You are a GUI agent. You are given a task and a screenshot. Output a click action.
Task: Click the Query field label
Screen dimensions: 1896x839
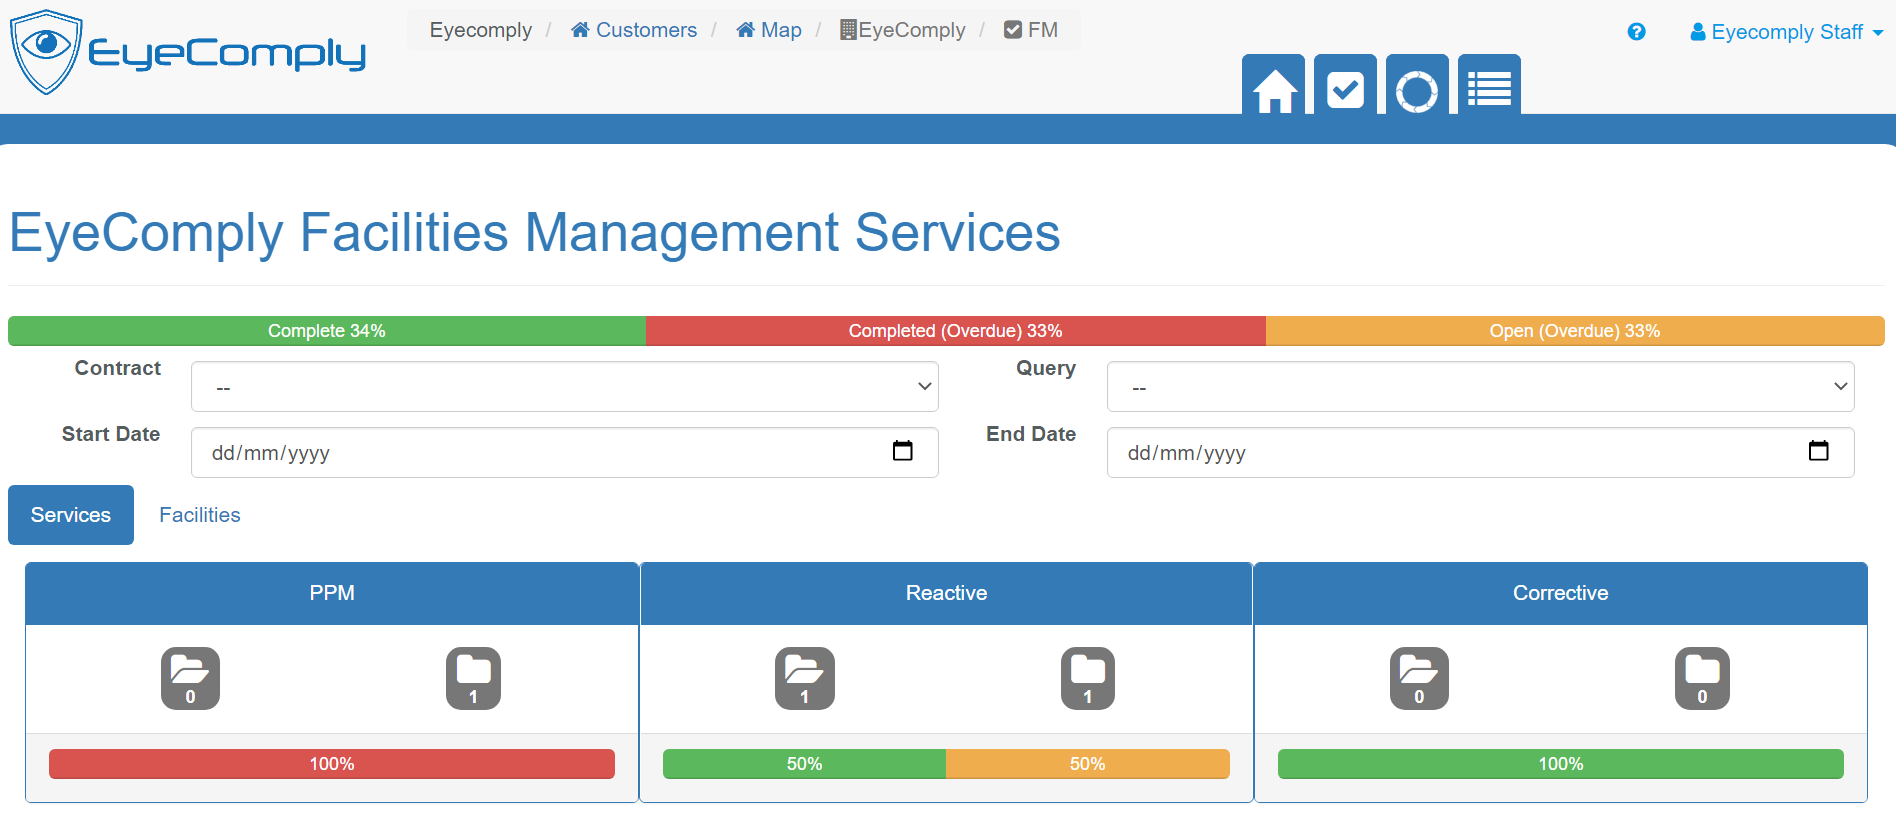(1046, 368)
